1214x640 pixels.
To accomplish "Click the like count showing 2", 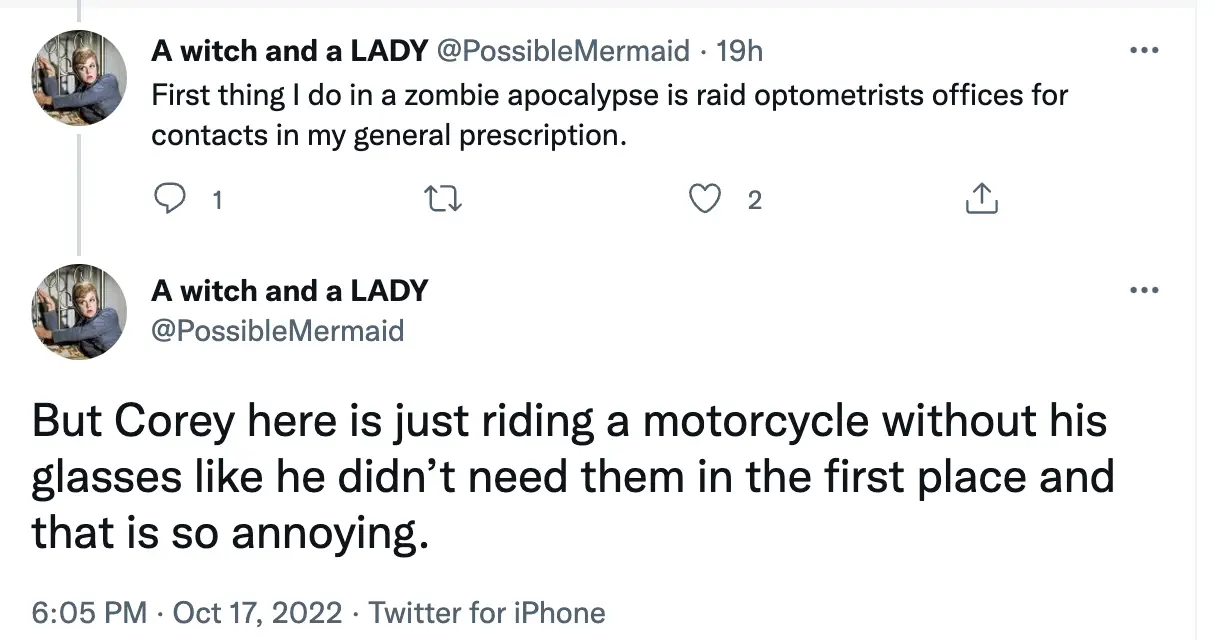I will (755, 200).
